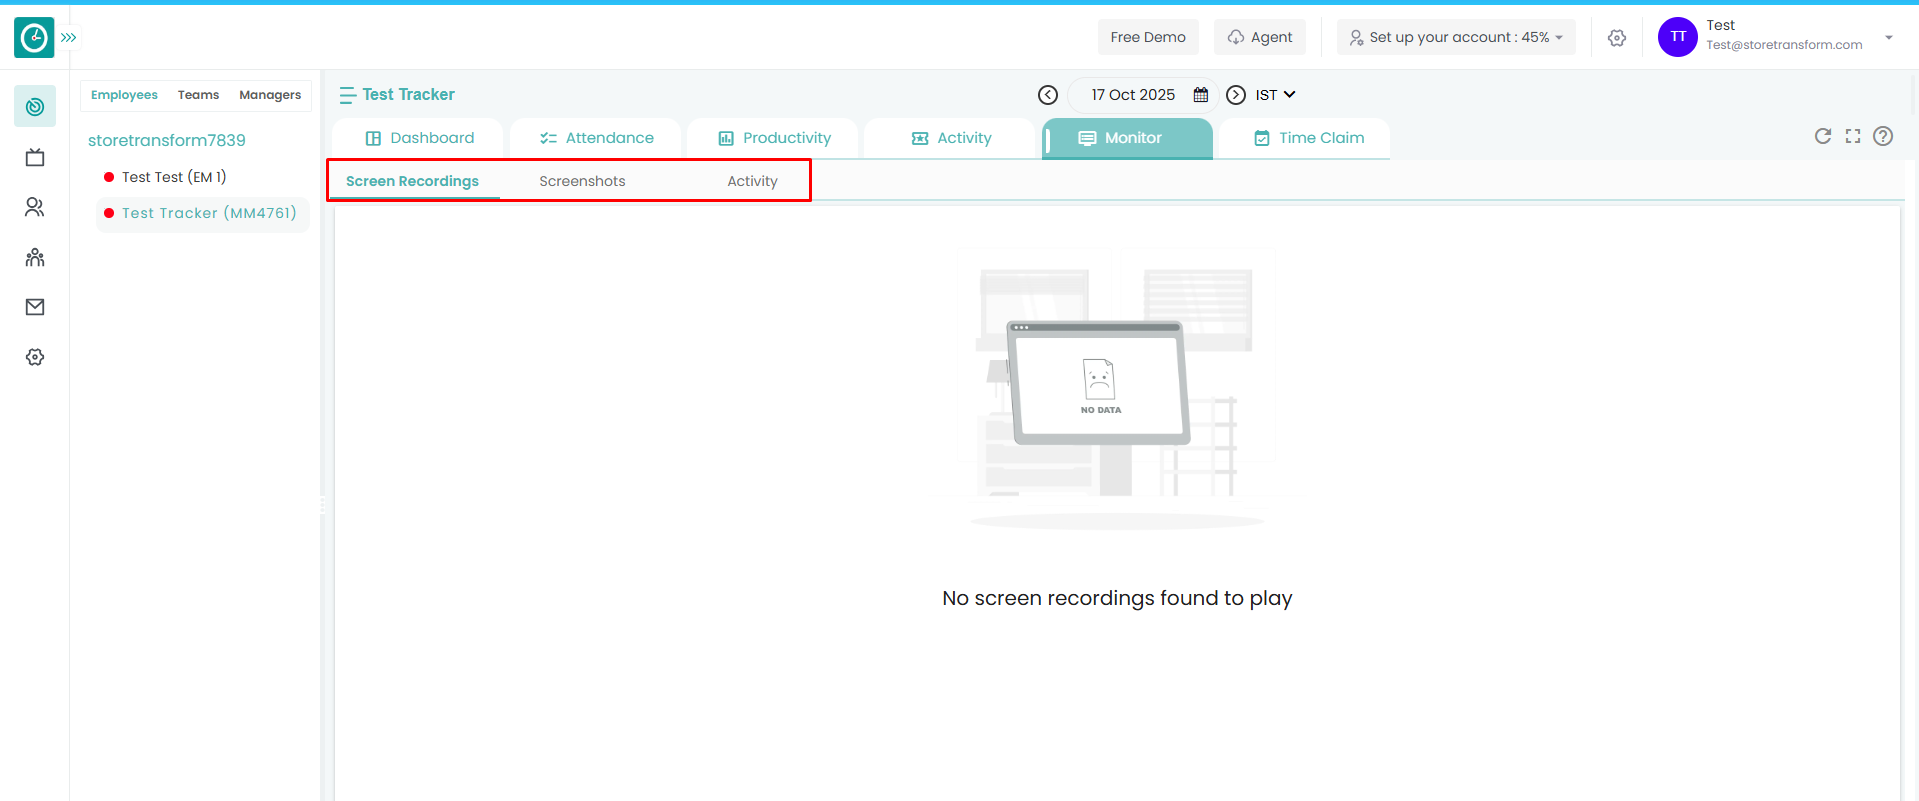1919x801 pixels.
Task: Open the single user icon in sidebar
Action: [x=35, y=207]
